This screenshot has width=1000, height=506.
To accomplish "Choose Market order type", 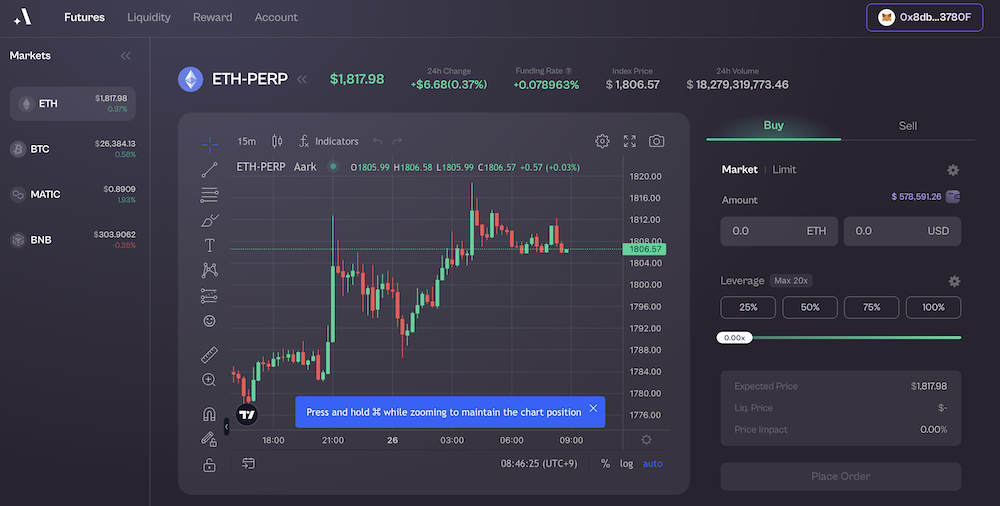I will coord(740,169).
